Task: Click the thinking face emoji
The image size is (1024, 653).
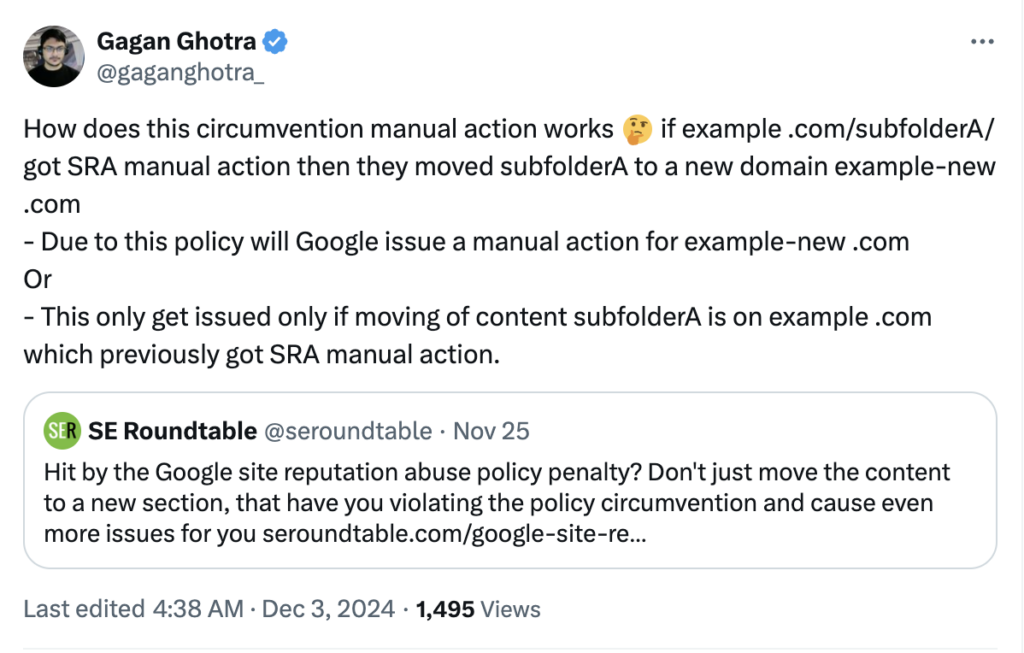Action: click(635, 130)
